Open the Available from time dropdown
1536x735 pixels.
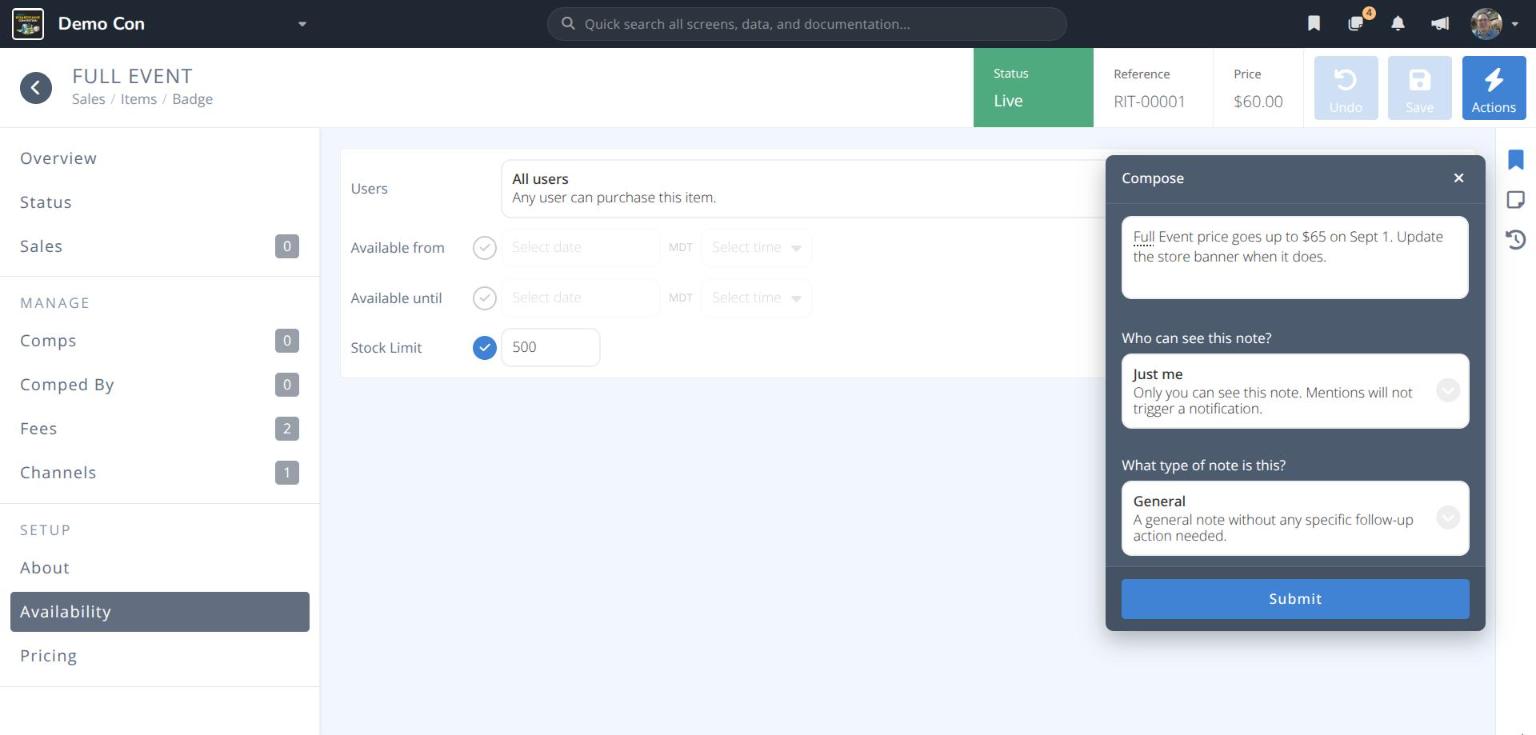pyautogui.click(x=756, y=247)
